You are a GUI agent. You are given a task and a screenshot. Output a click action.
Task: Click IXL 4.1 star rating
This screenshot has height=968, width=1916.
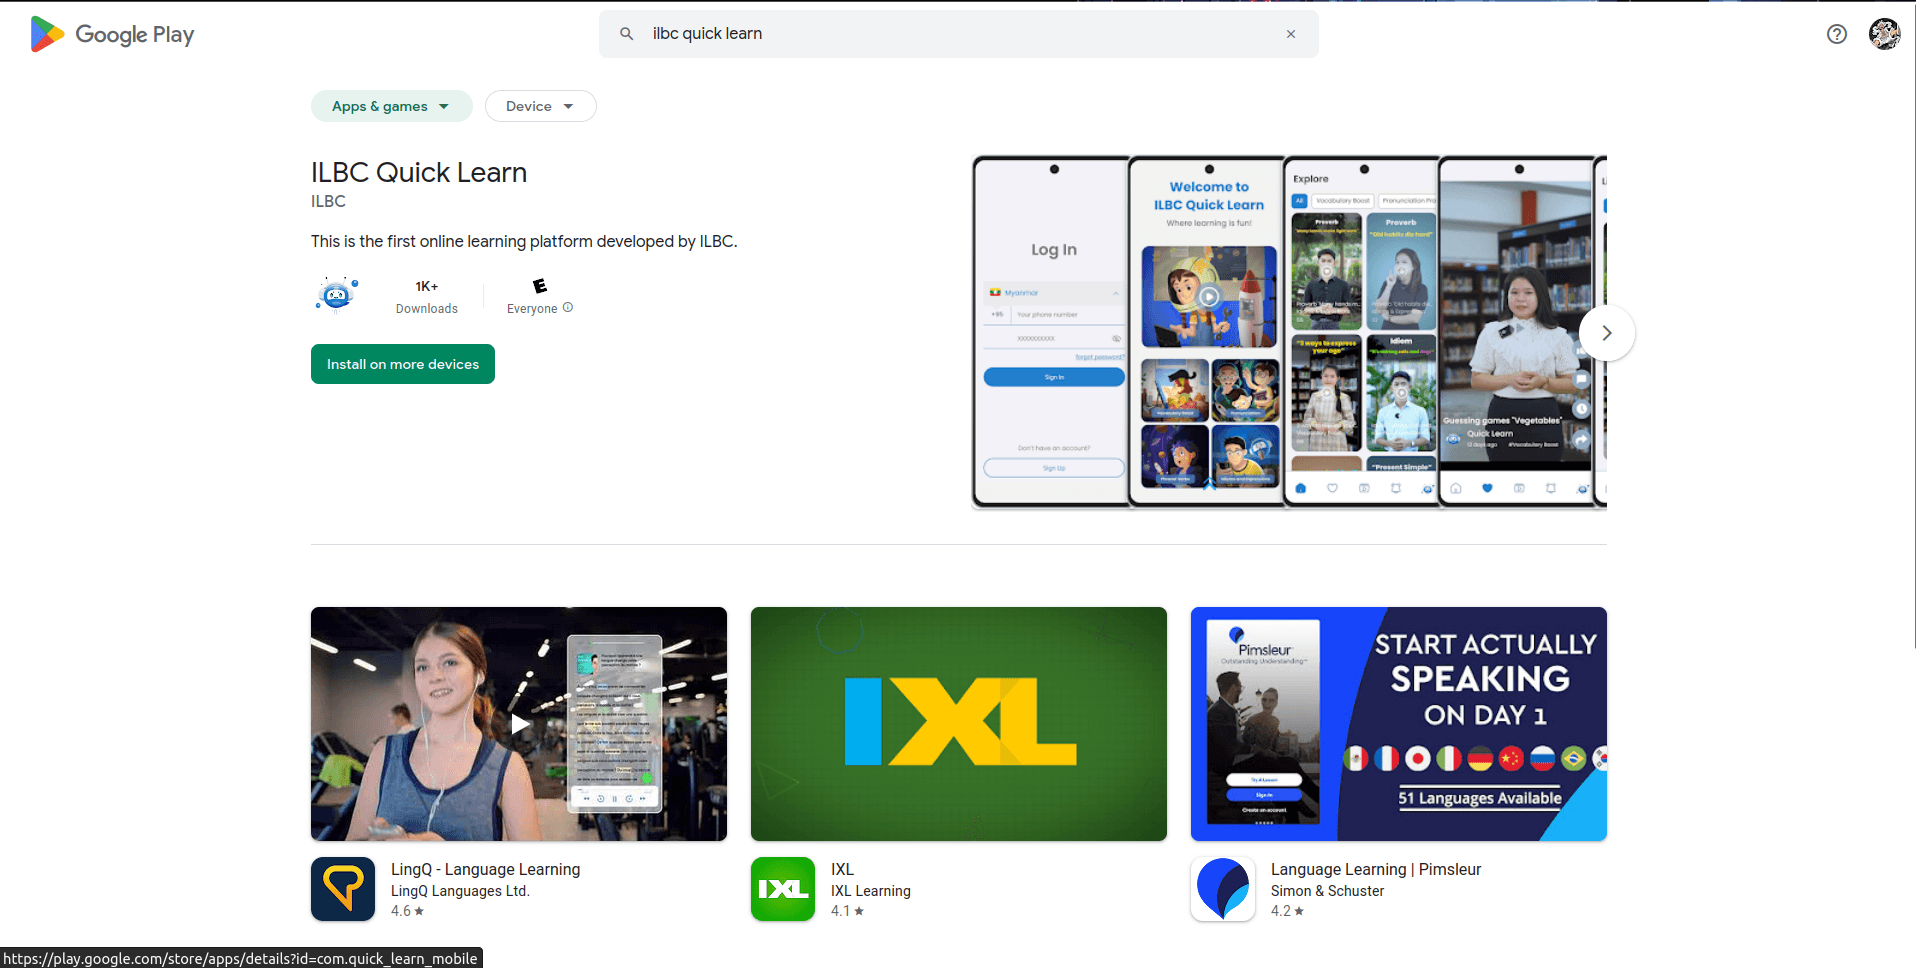point(848,911)
